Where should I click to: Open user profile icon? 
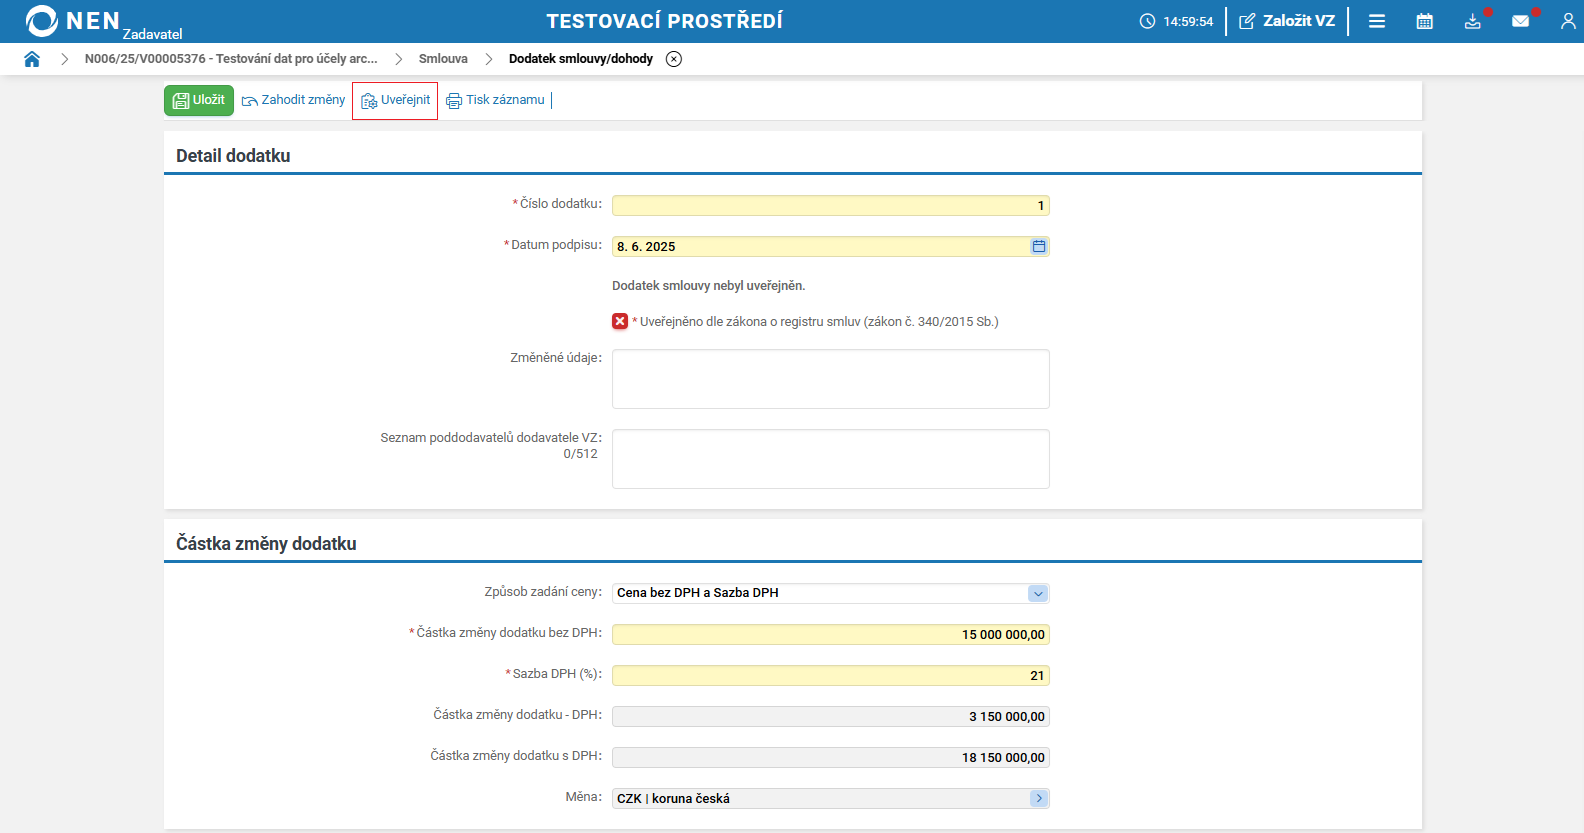pos(1568,21)
